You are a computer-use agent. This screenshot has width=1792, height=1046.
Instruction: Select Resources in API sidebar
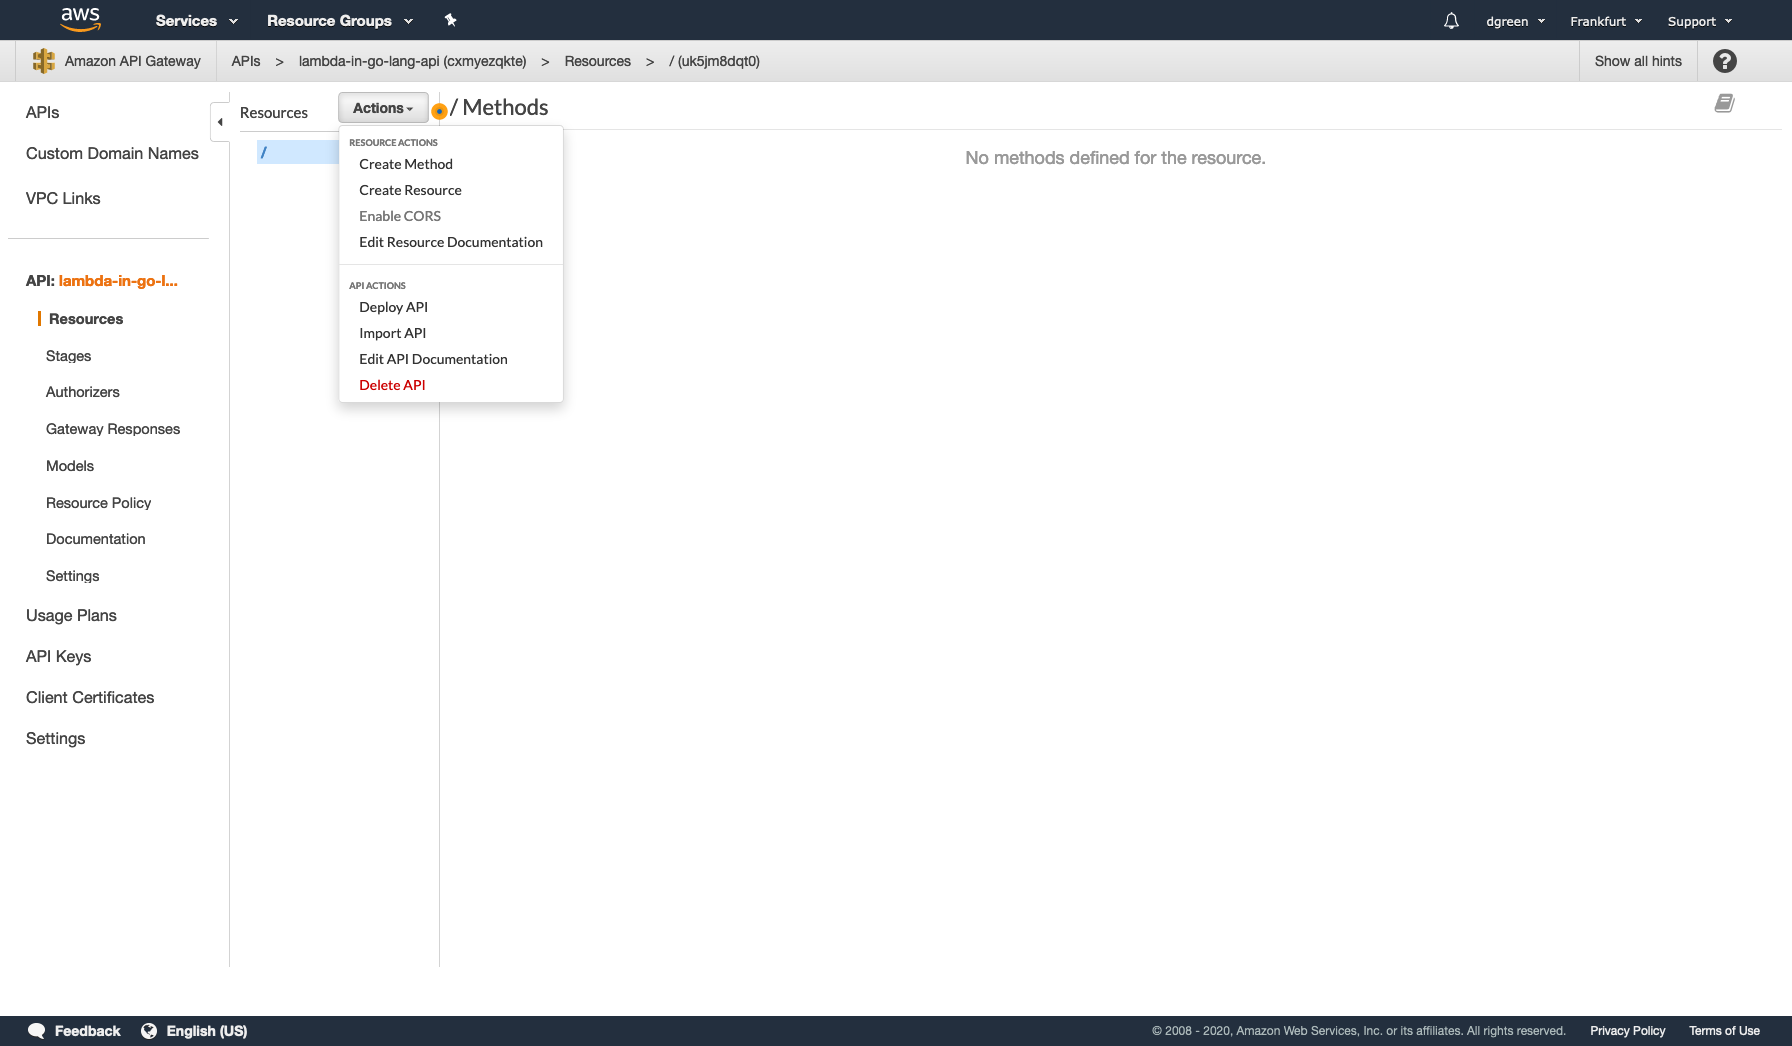(86, 319)
